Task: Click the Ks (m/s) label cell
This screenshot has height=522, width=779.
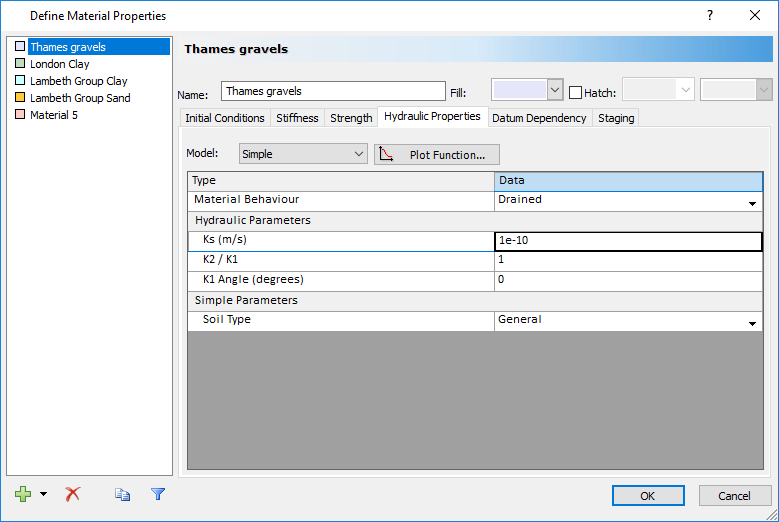Action: [x=341, y=241]
